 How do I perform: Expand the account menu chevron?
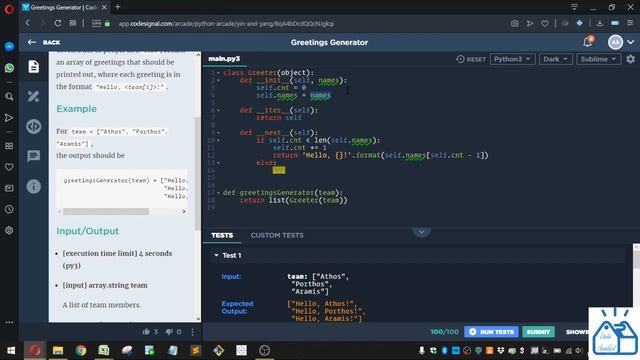click(631, 42)
